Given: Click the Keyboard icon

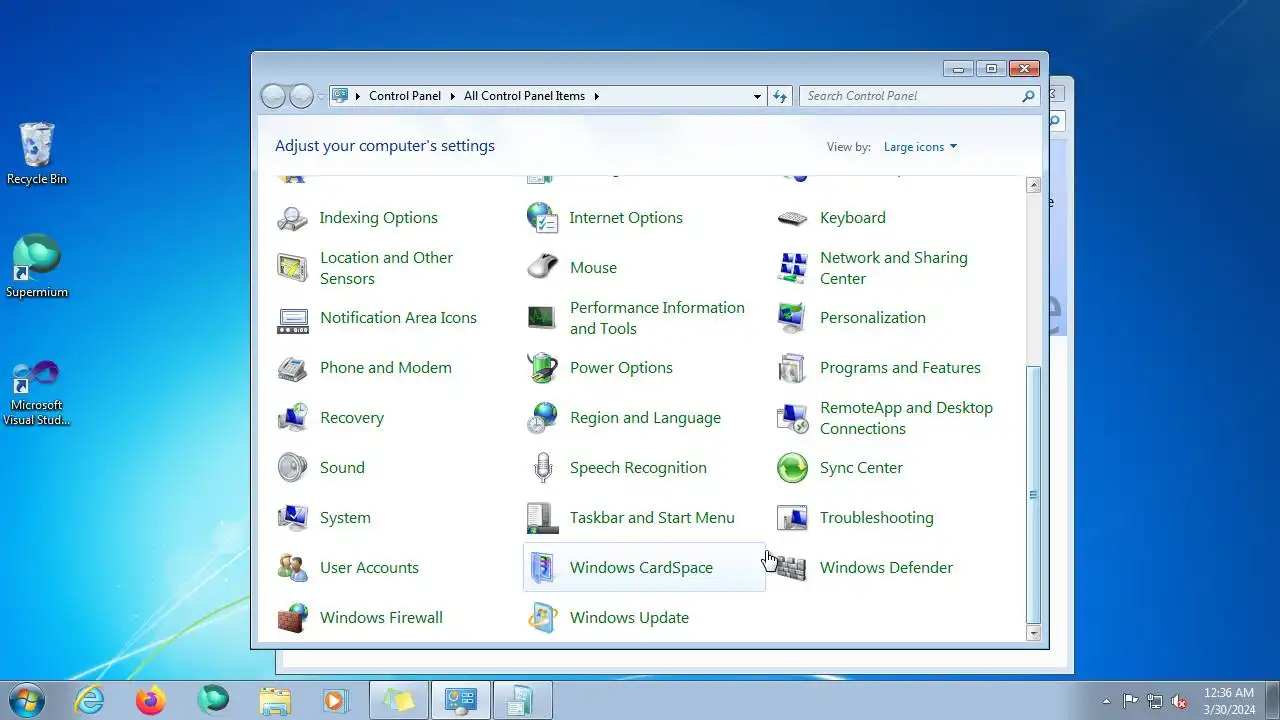Looking at the screenshot, I should pos(793,218).
